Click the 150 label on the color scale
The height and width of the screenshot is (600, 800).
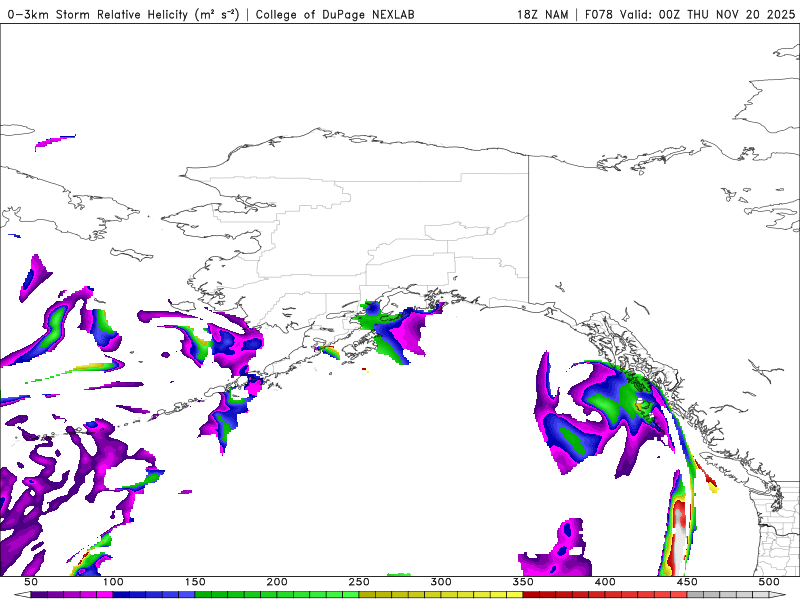(195, 582)
